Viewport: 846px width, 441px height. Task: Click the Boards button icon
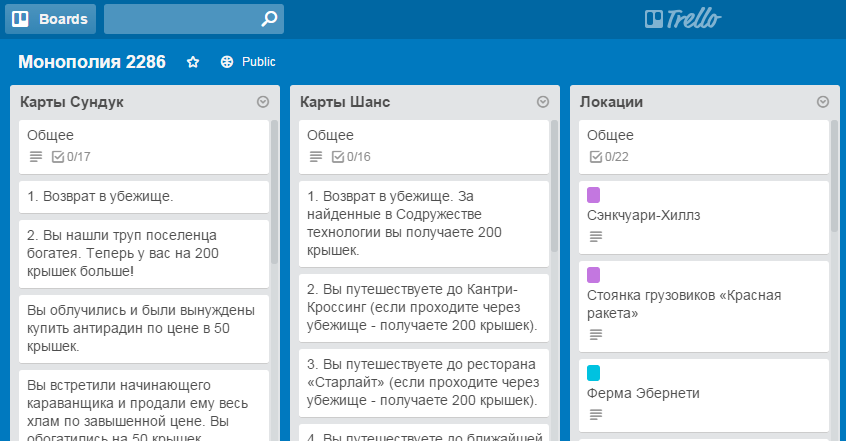20,19
